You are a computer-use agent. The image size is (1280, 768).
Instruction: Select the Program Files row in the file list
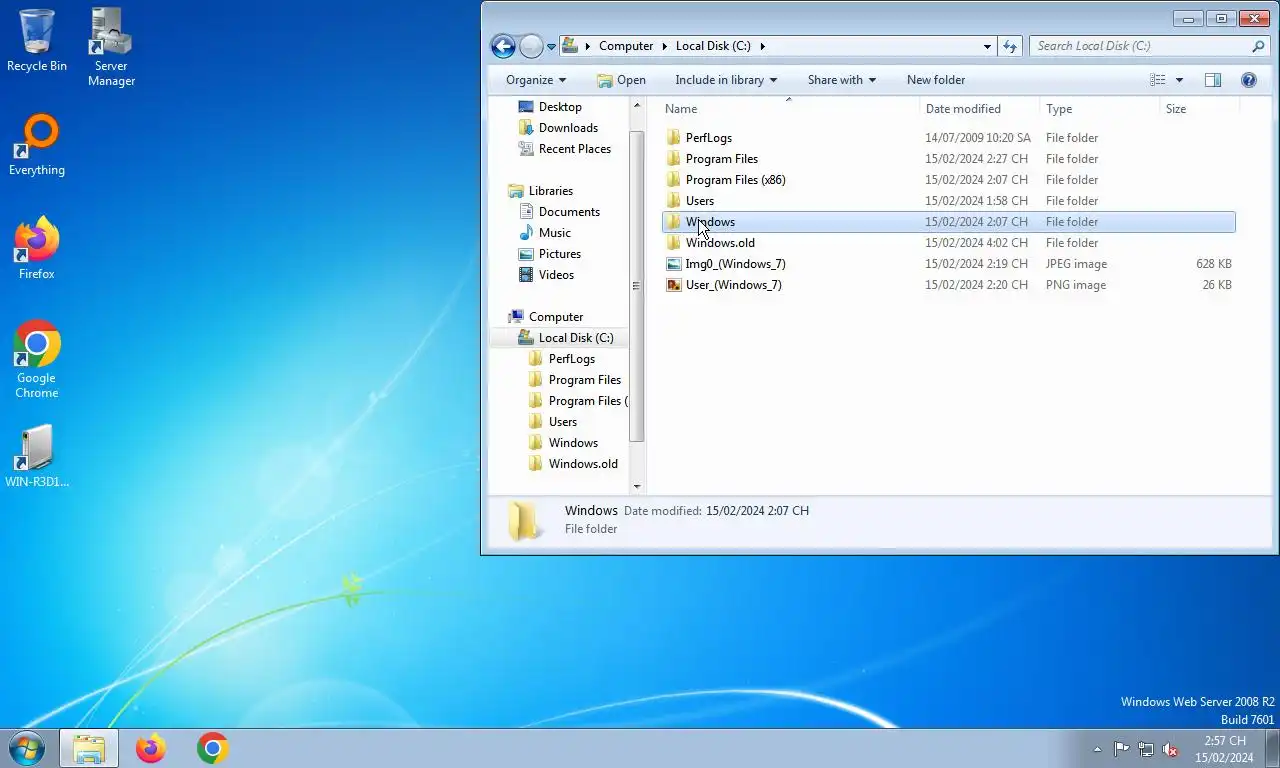[949, 159]
